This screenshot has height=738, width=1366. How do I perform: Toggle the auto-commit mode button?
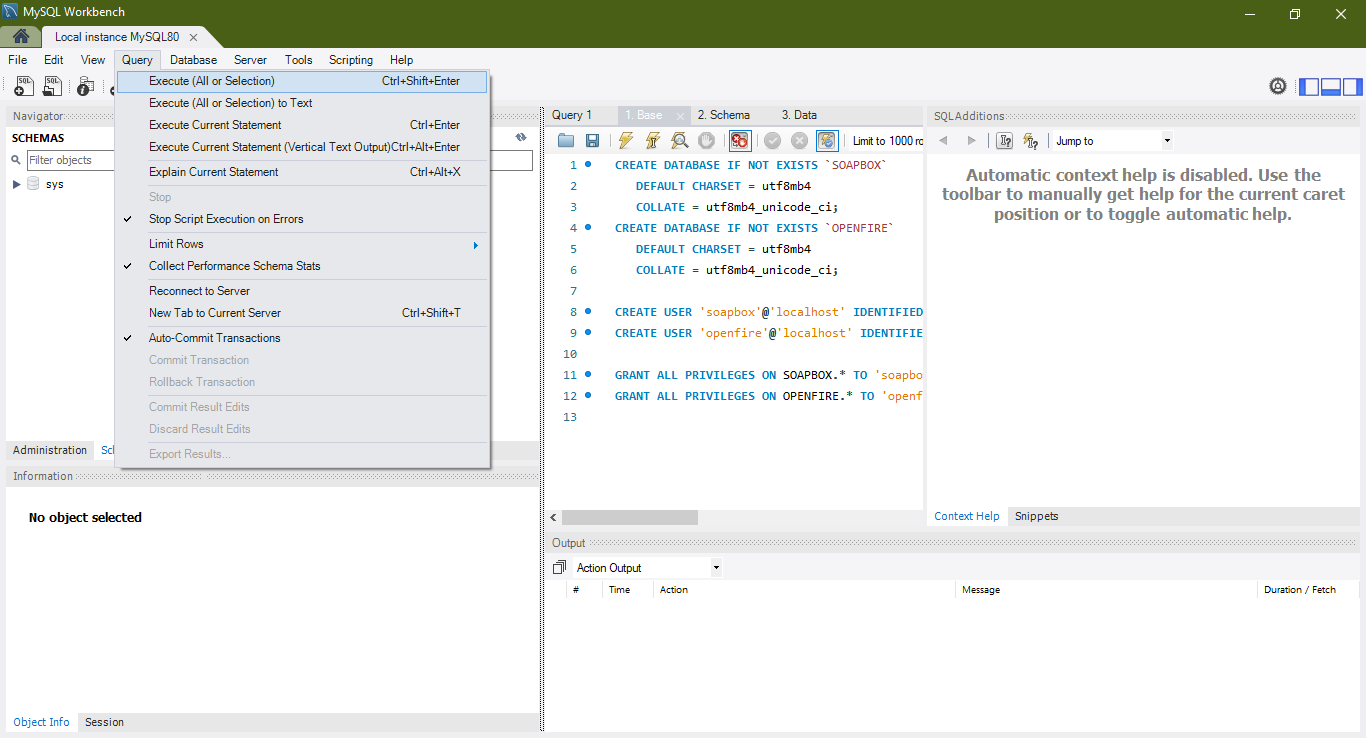[x=827, y=141]
